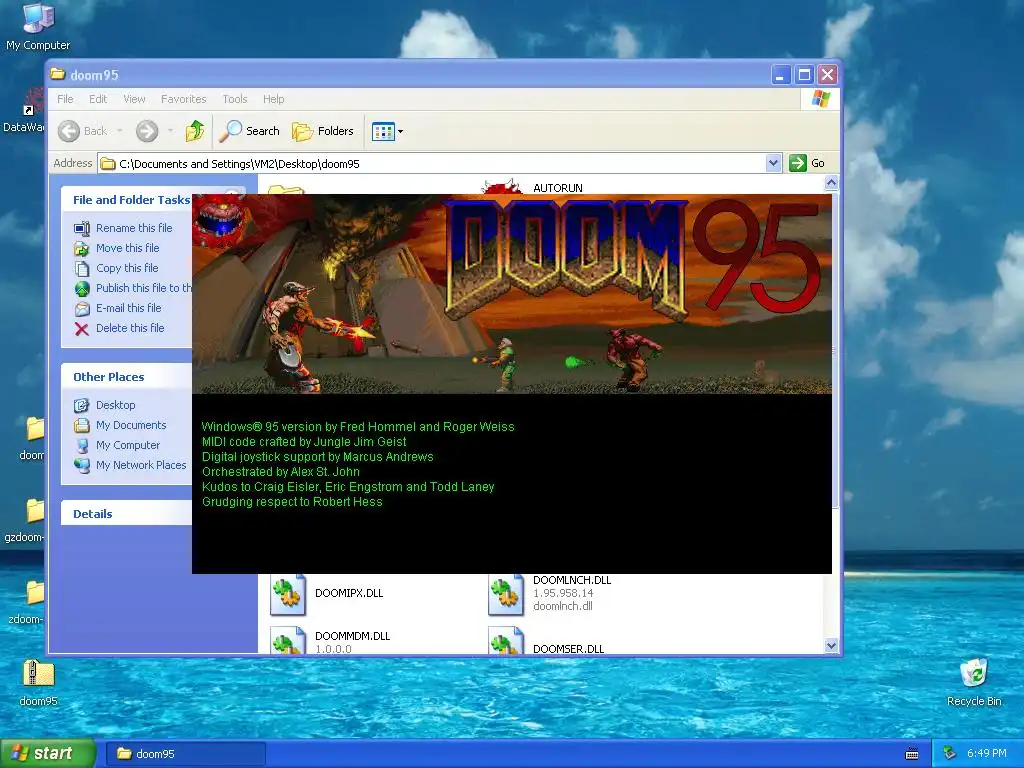This screenshot has height=768, width=1024.
Task: Open the File menu
Action: 65,99
